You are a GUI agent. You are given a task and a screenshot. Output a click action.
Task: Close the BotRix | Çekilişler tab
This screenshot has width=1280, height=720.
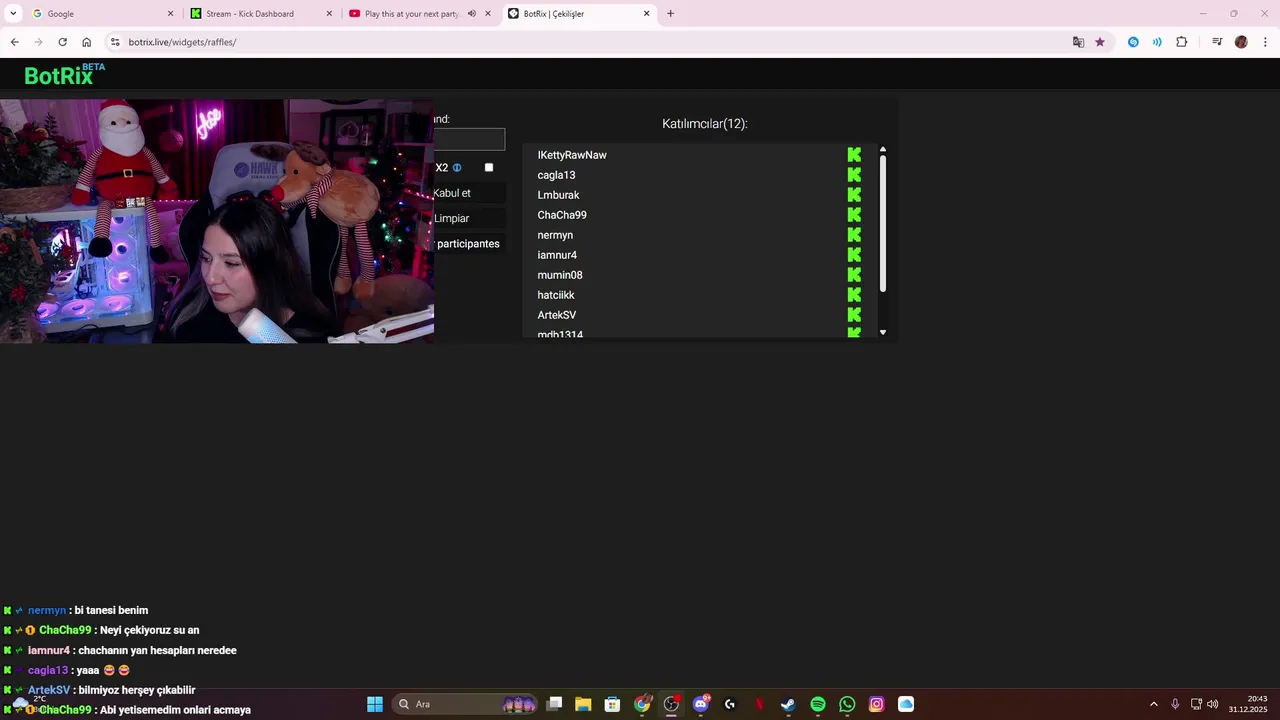[646, 14]
